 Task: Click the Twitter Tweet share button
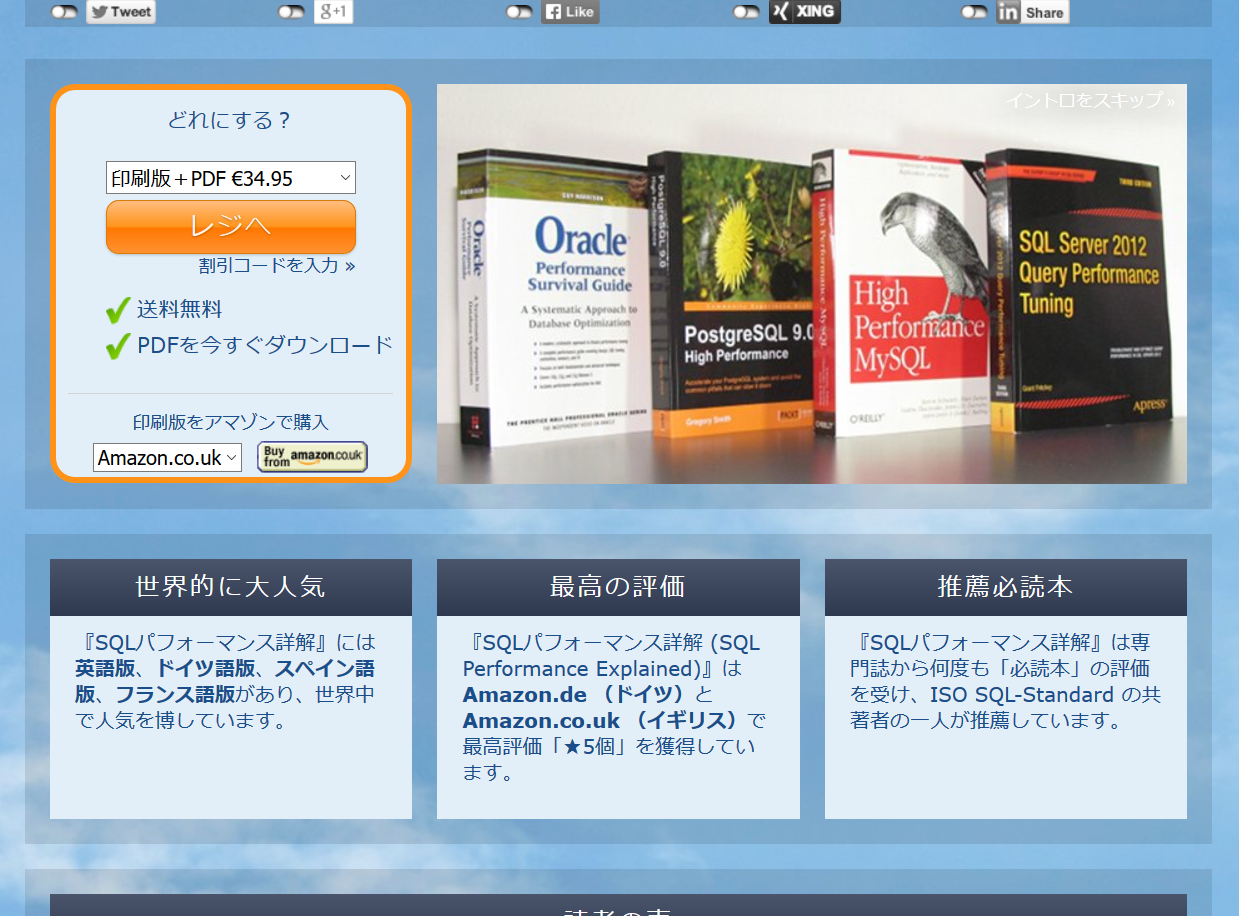pos(121,12)
